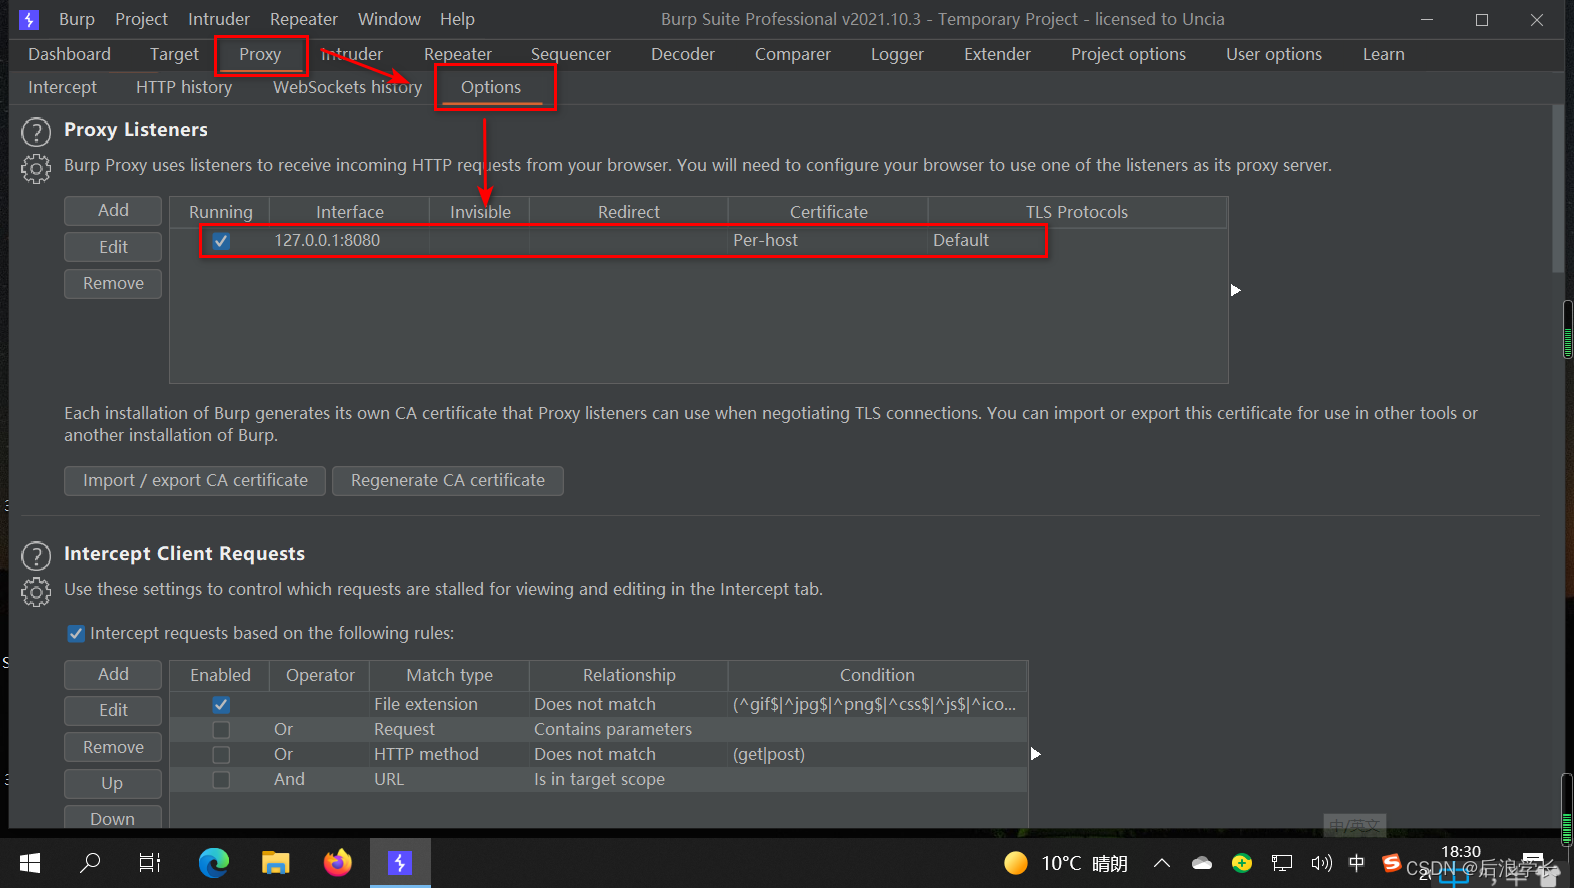Switch to the Logger tab
1574x888 pixels.
[x=897, y=54]
